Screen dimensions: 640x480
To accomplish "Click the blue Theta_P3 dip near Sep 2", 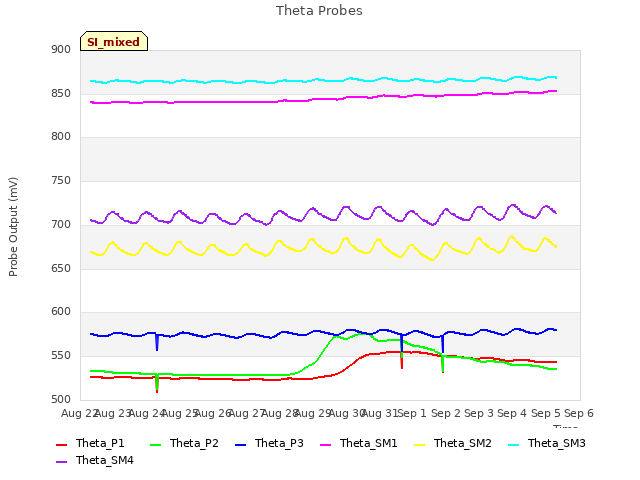I will (443, 345).
